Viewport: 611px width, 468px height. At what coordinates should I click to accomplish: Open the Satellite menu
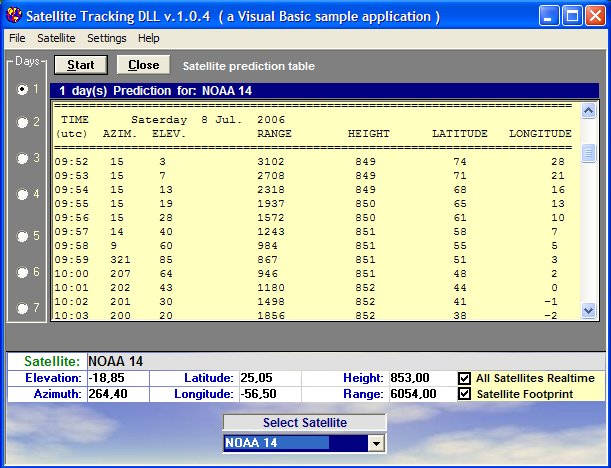pos(56,38)
